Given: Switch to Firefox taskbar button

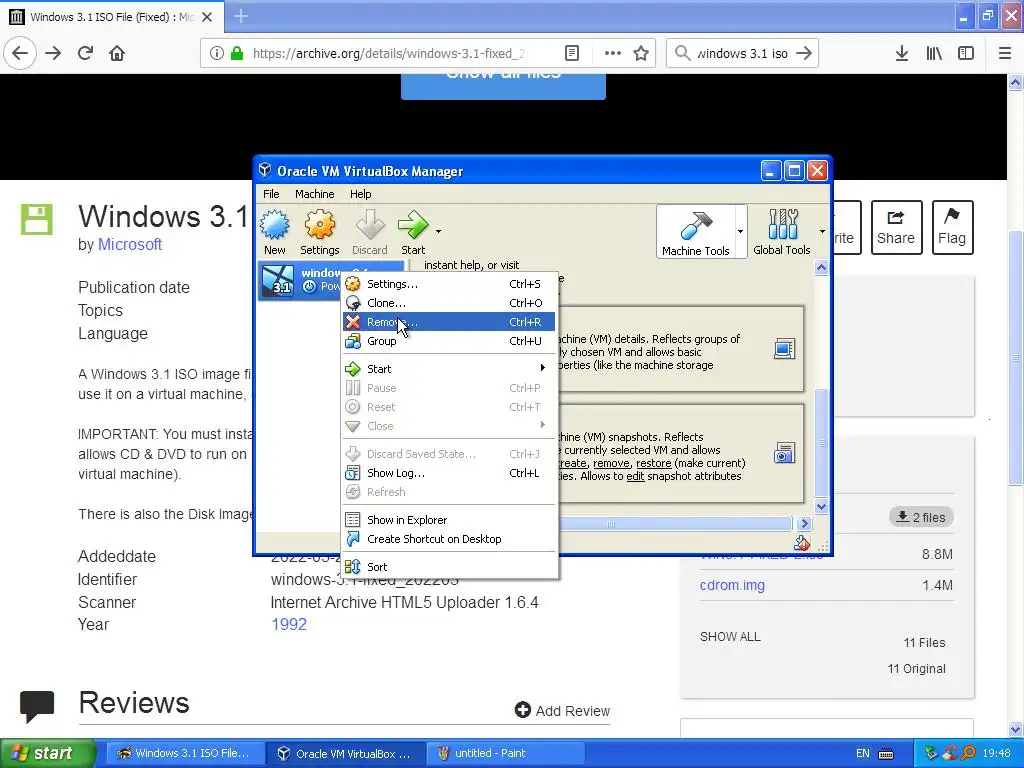Looking at the screenshot, I should (x=185, y=754).
